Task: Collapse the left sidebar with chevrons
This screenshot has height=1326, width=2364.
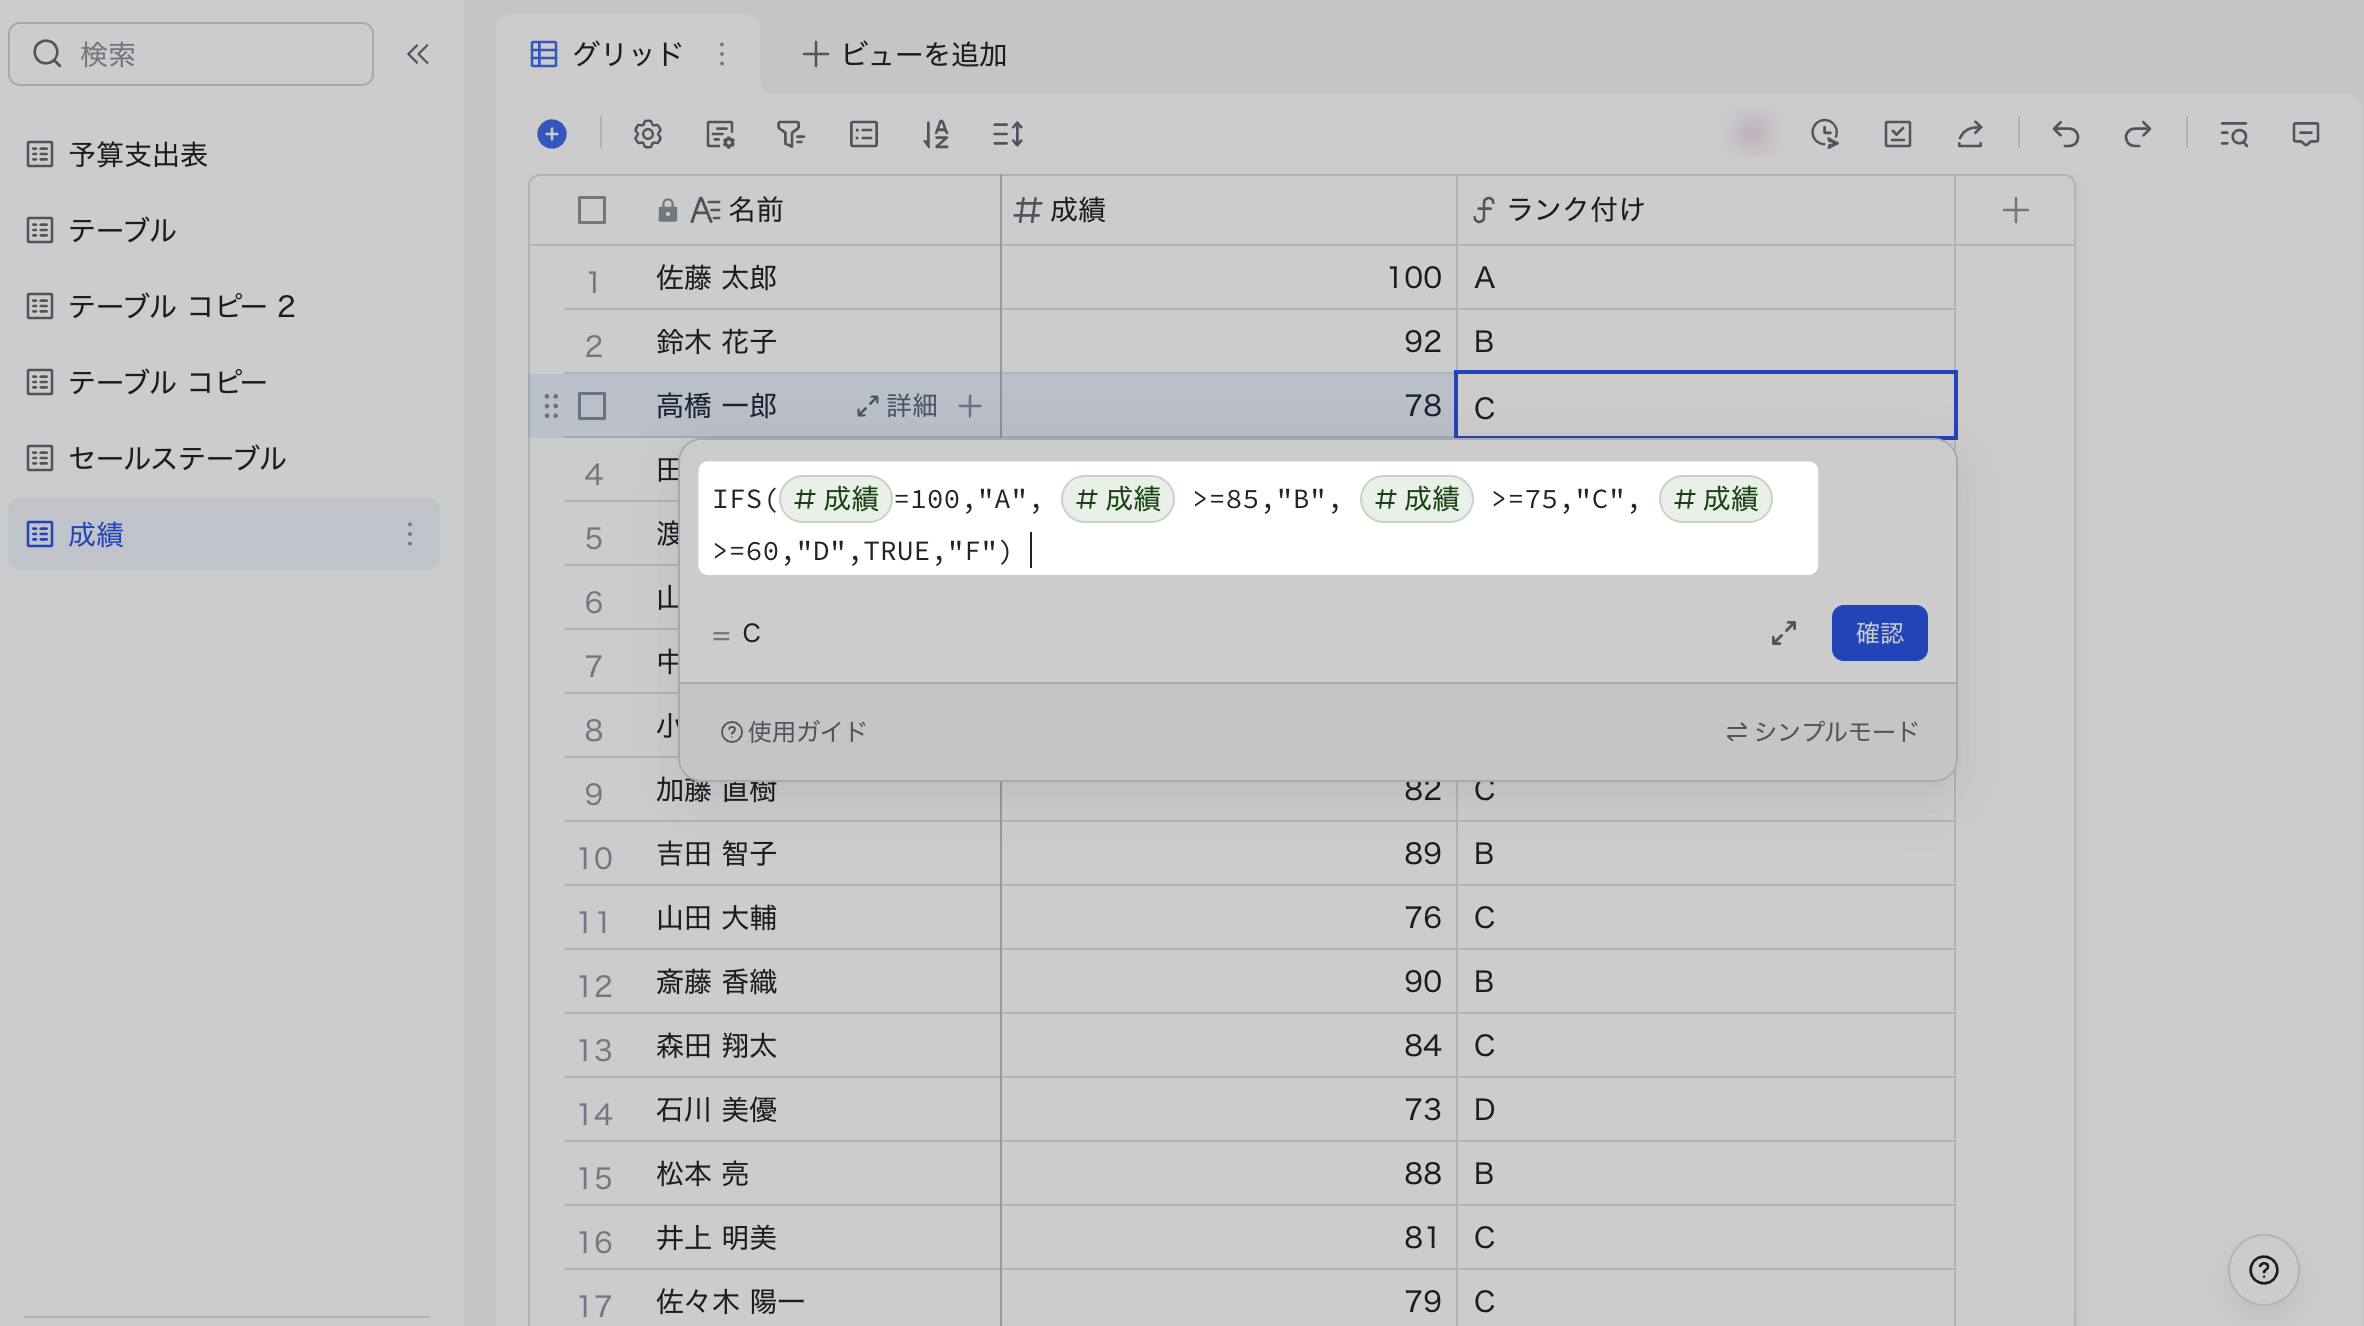Action: [x=418, y=54]
